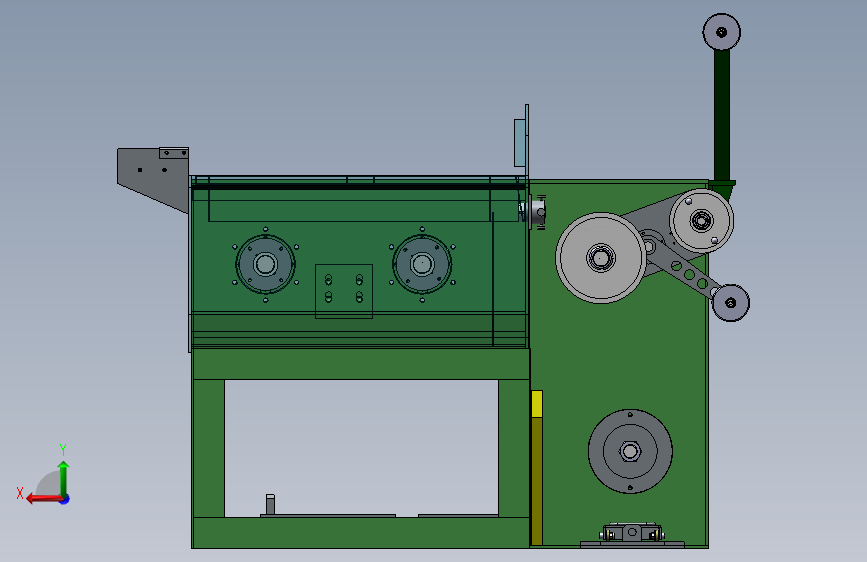The width and height of the screenshot is (867, 562).
Task: Select the small grey pin inside the frame opening
Action: pyautogui.click(x=270, y=504)
